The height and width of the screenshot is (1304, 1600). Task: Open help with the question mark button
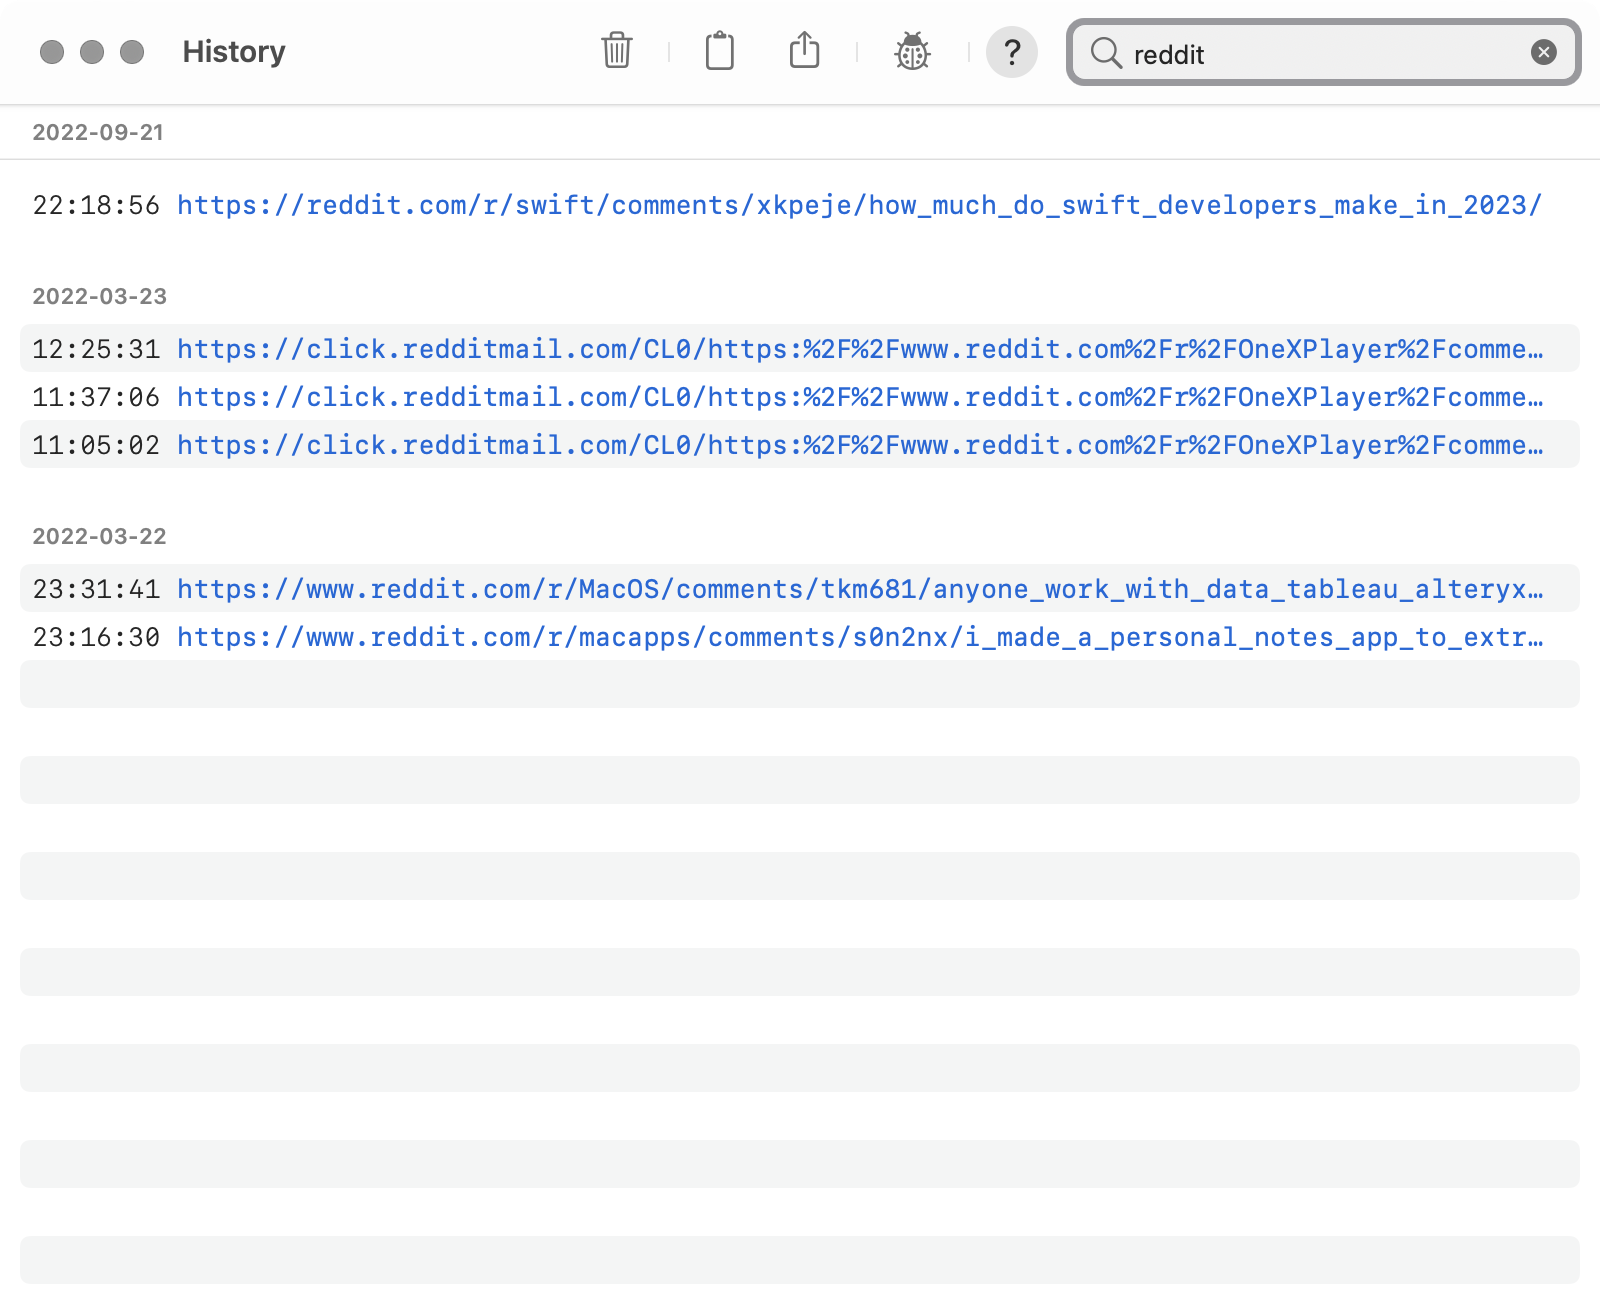point(1012,52)
